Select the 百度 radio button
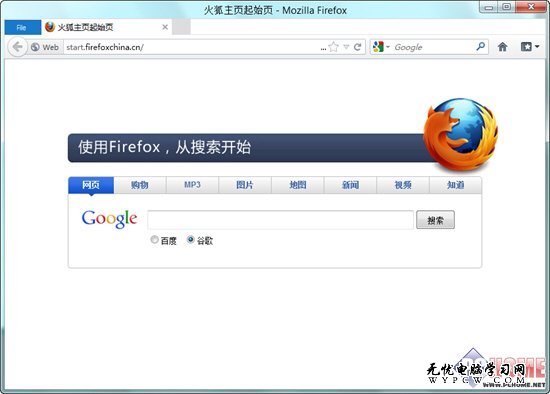The image size is (550, 394). 154,240
